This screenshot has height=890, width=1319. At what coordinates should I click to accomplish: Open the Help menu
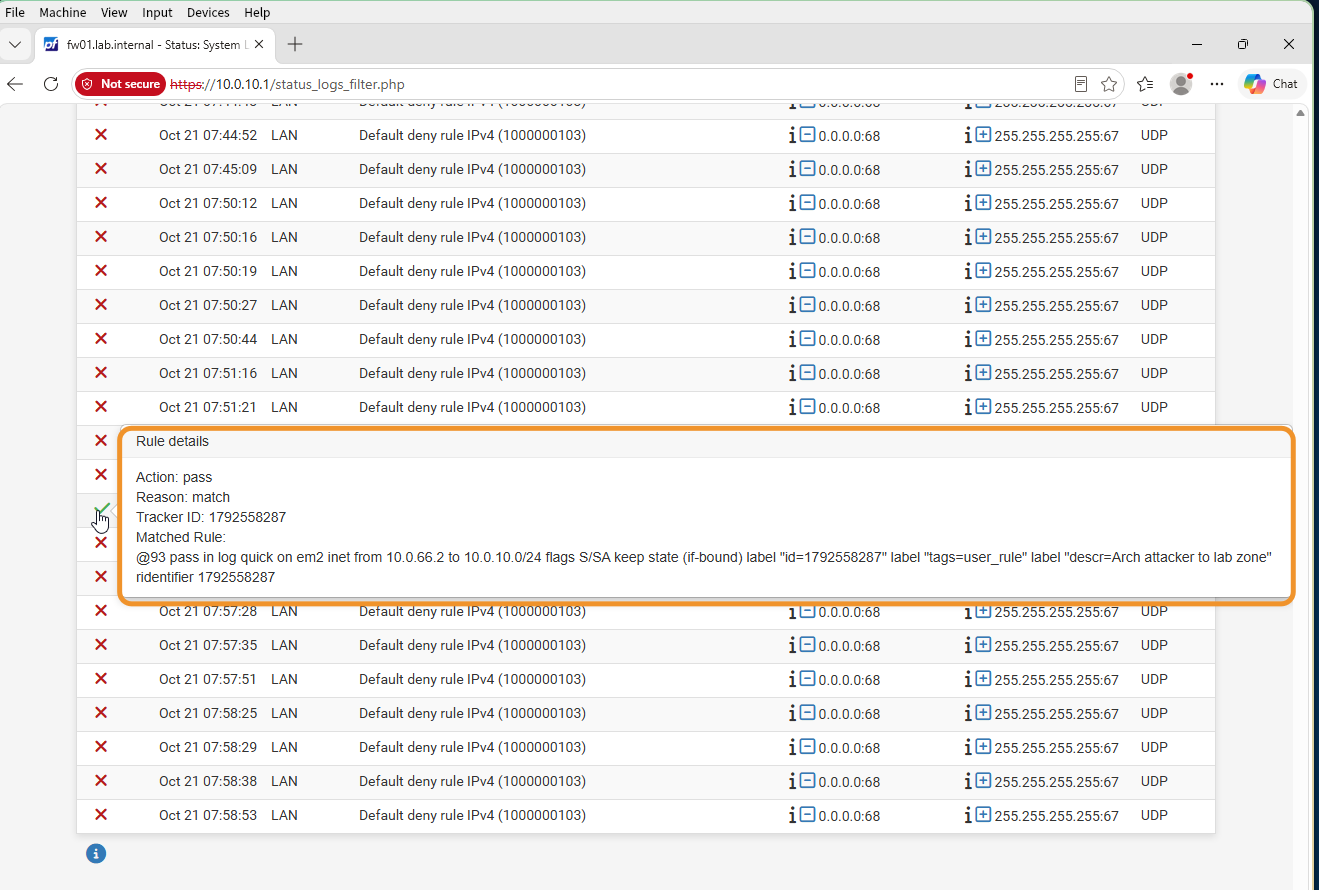pos(257,12)
